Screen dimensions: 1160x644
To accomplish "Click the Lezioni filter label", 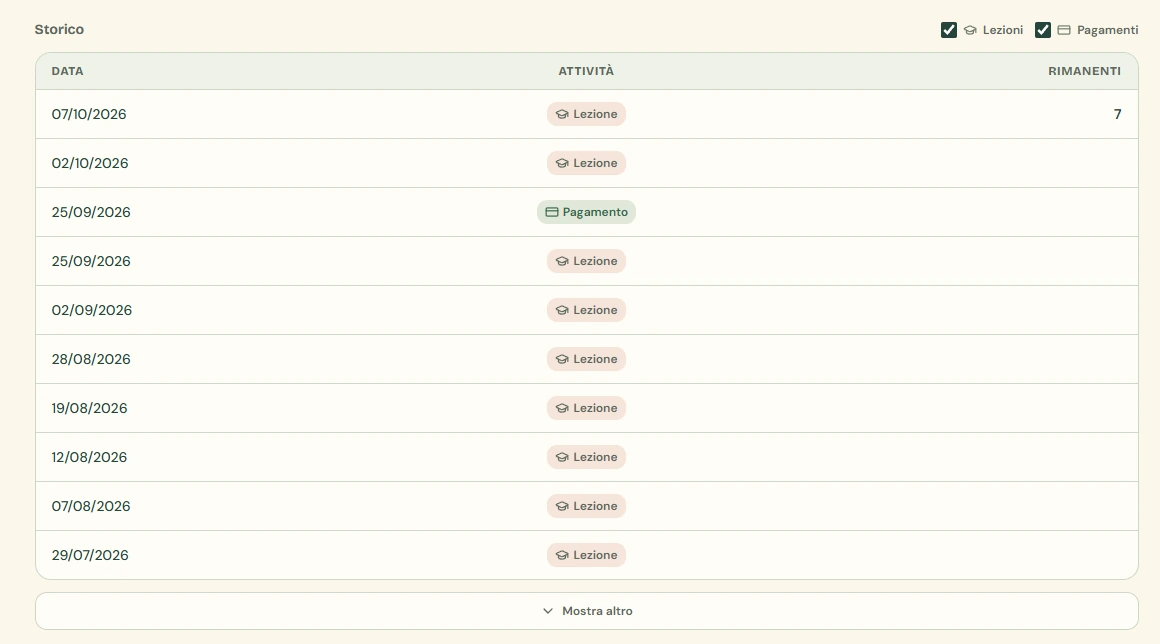I will (x=1002, y=30).
